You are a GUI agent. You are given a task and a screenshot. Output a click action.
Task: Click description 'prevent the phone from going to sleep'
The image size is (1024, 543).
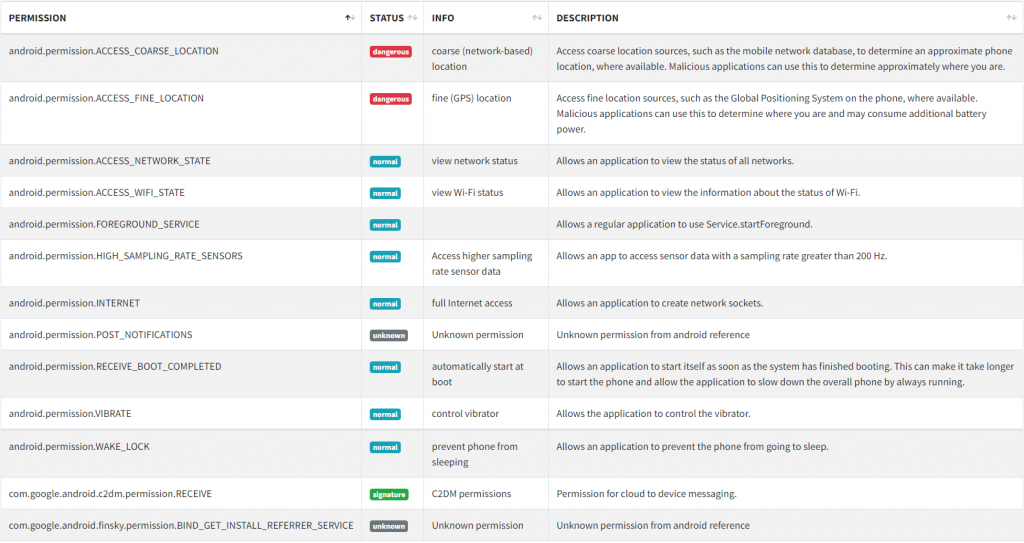click(x=692, y=447)
